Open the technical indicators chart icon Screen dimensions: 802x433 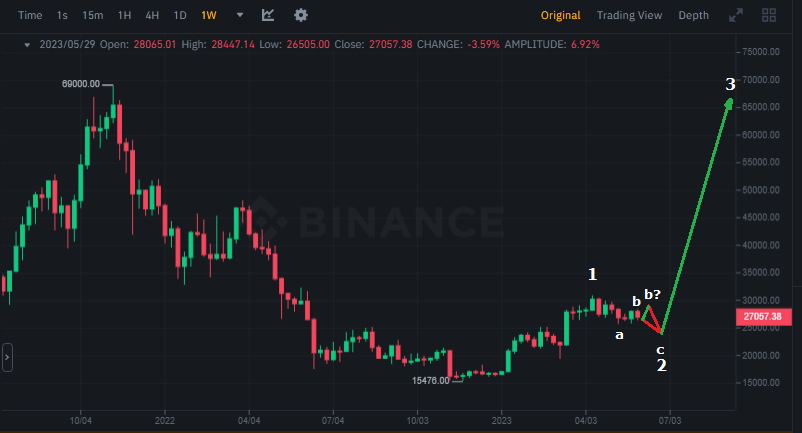[268, 15]
